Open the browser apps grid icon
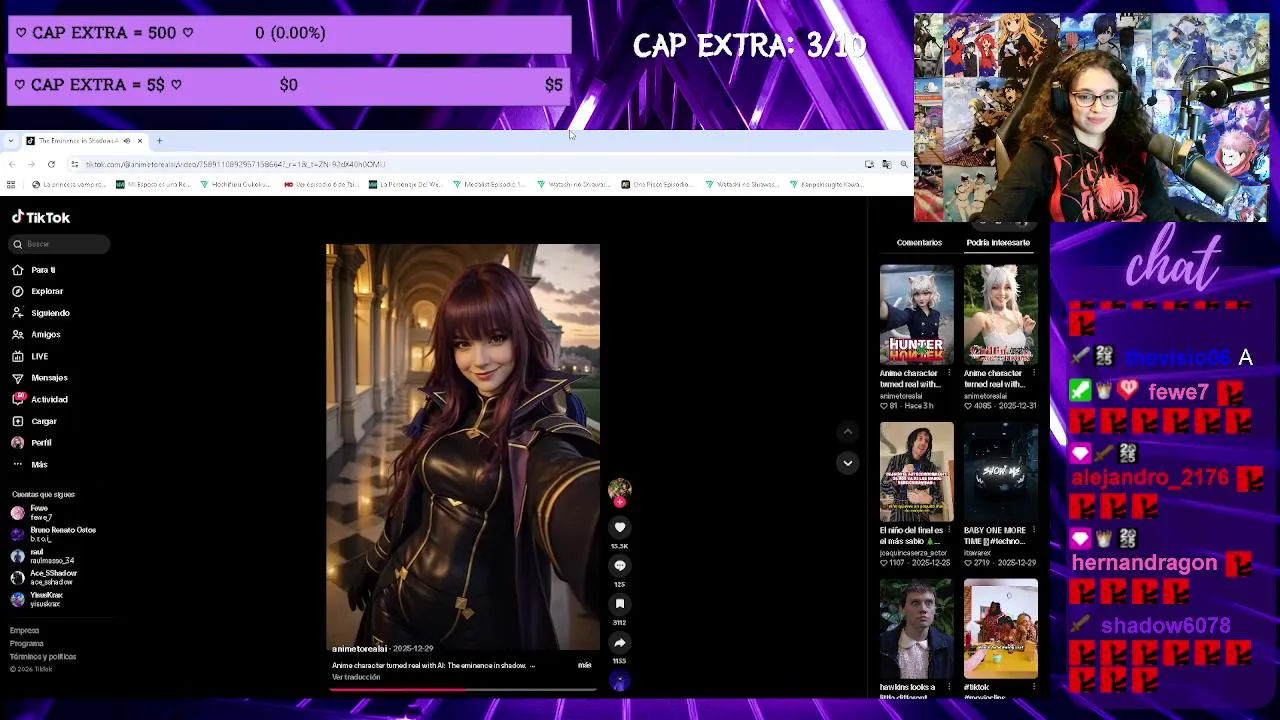The height and width of the screenshot is (720, 1280). [x=11, y=184]
